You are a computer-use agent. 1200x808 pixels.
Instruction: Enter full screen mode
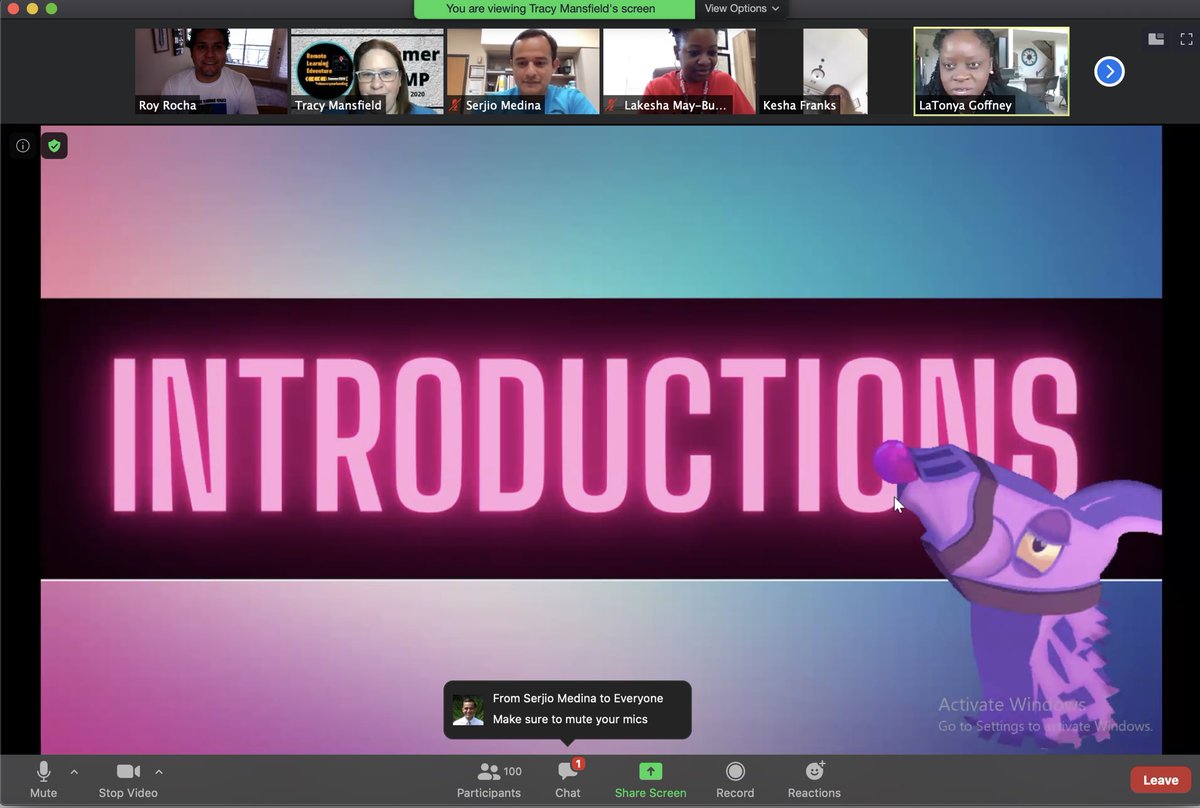(1186, 39)
